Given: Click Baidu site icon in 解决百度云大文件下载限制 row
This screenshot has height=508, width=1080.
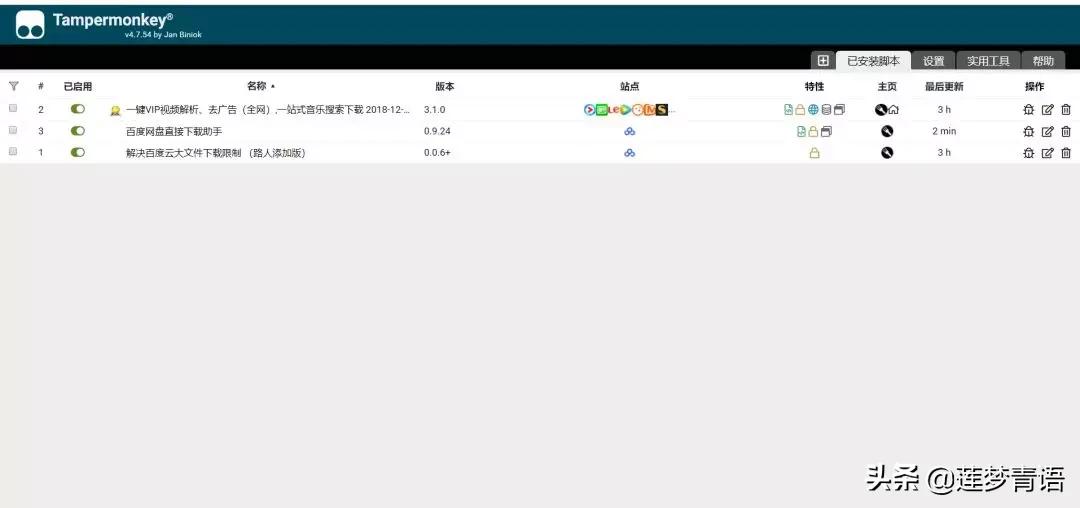Looking at the screenshot, I should pos(630,153).
